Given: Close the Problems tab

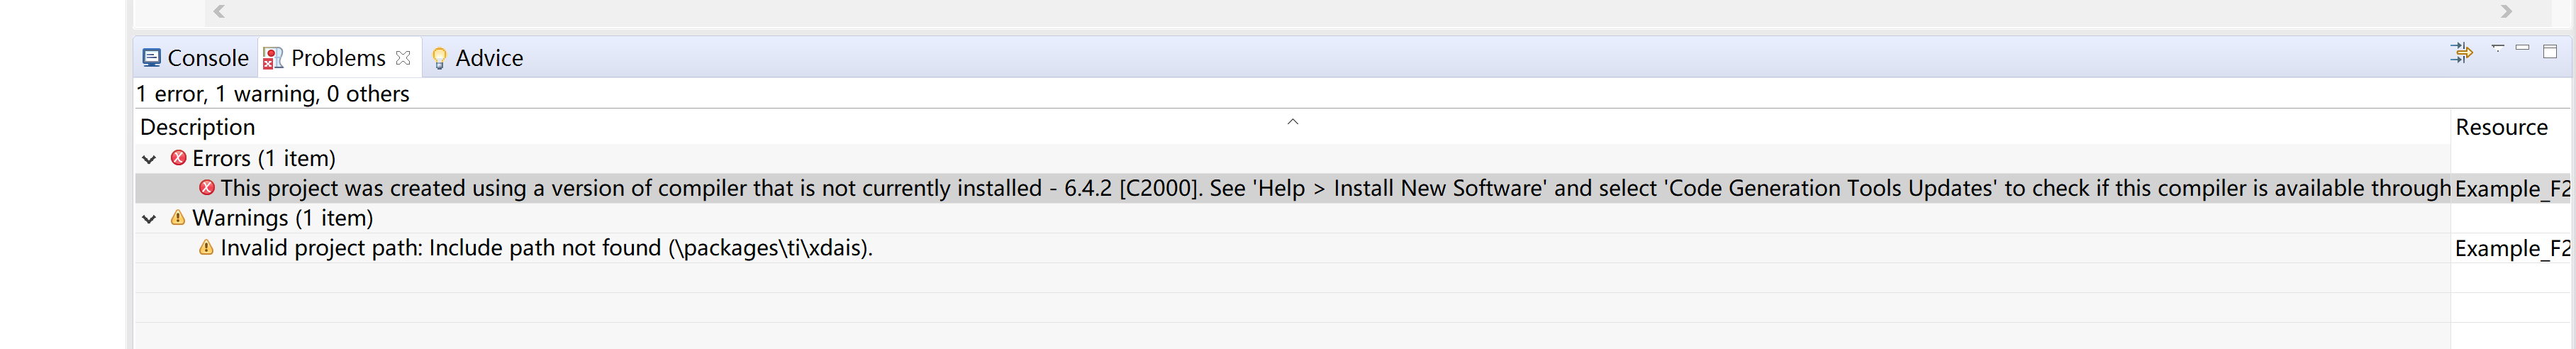Looking at the screenshot, I should pos(403,58).
